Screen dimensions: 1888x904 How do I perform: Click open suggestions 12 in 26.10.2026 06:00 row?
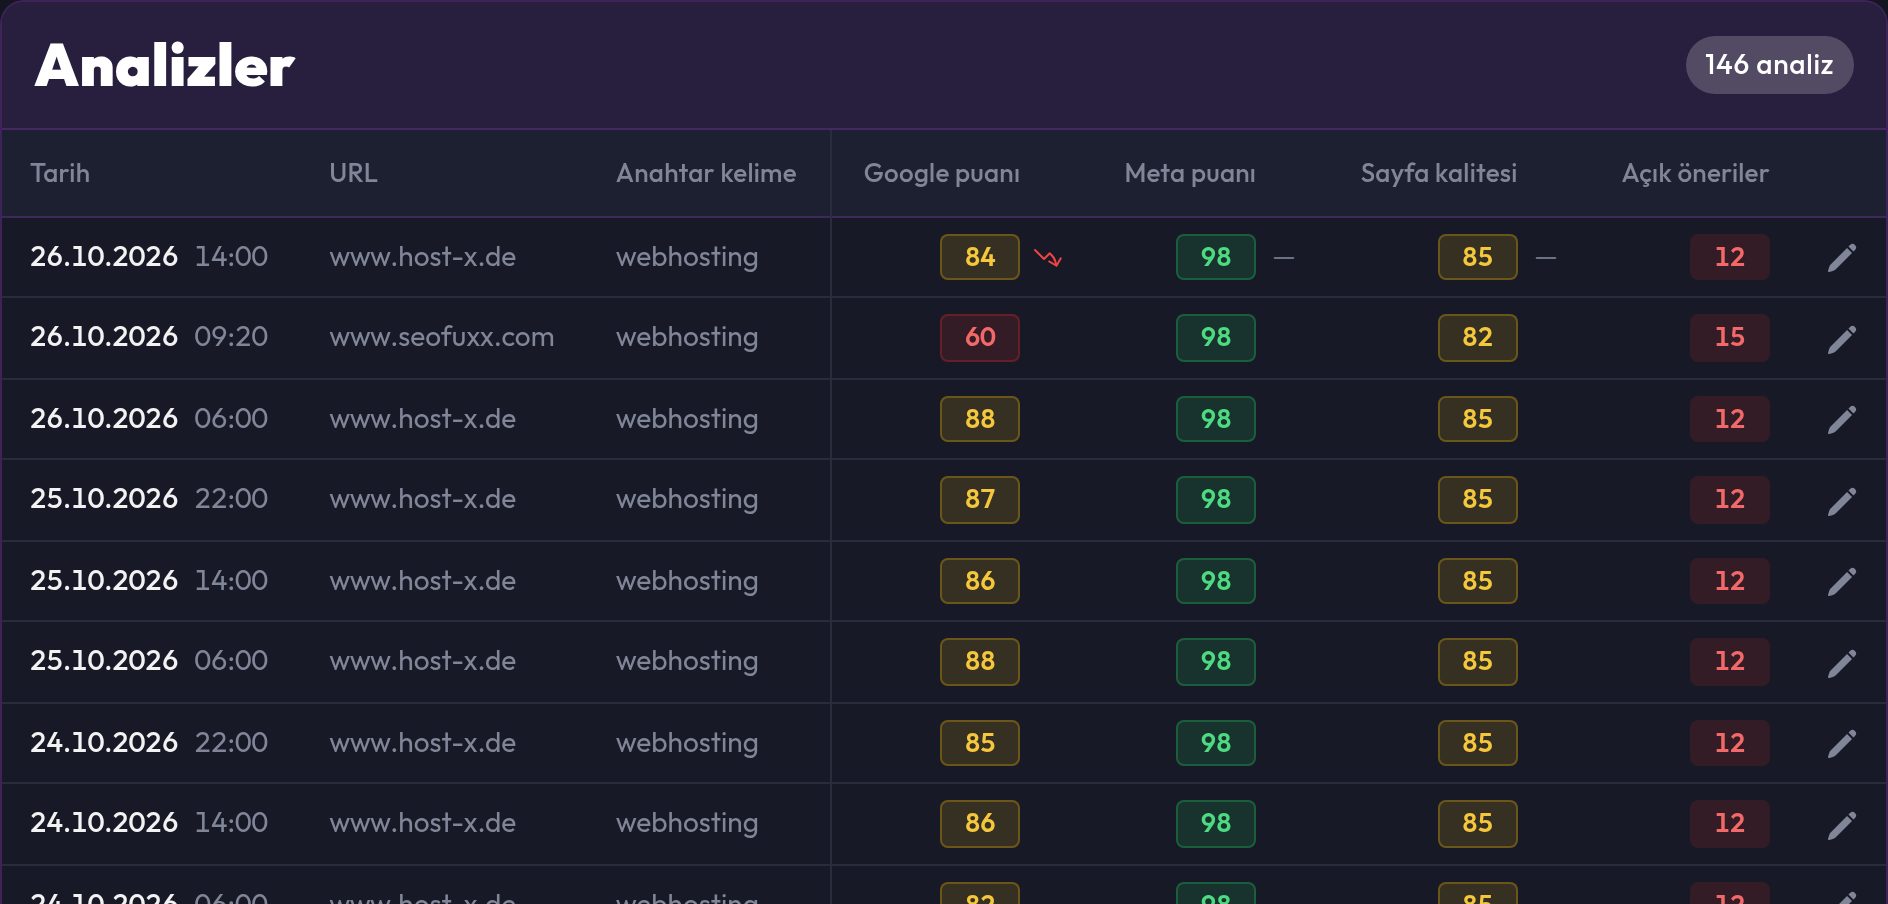click(x=1730, y=419)
